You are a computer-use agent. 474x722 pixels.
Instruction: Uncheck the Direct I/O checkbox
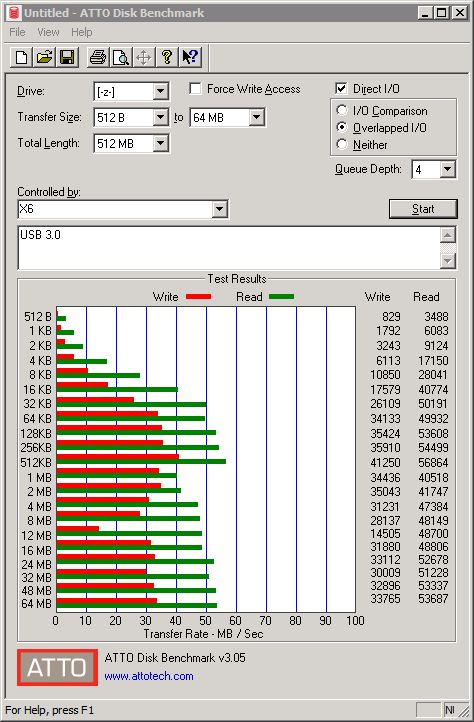tap(341, 88)
